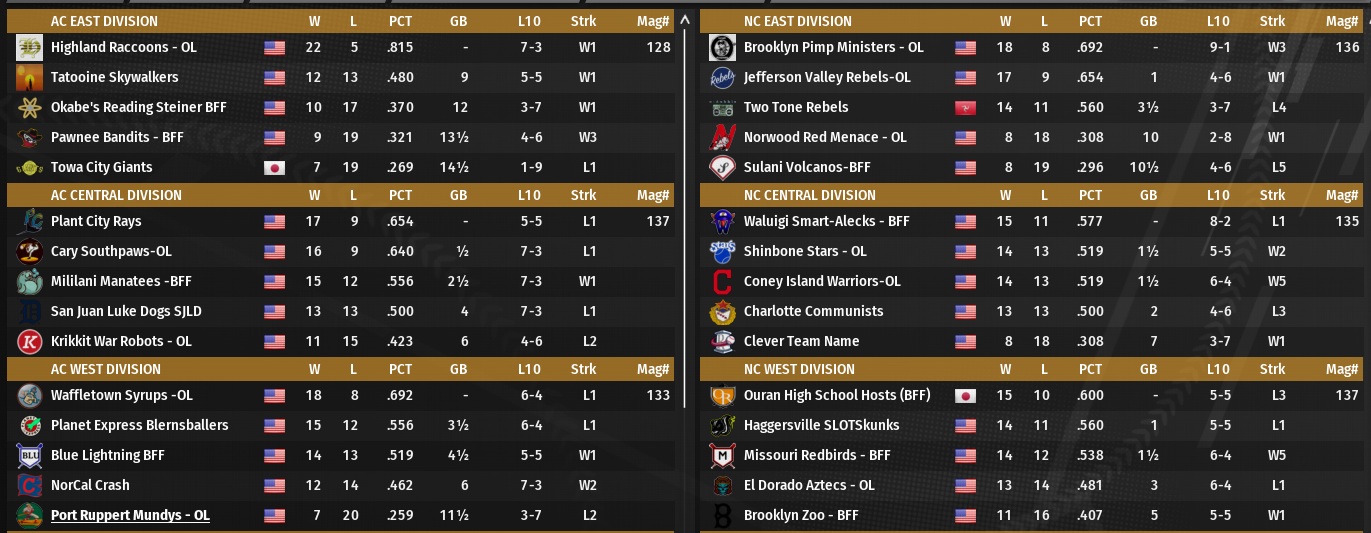Click the scrollbar up arrow between standings panels

click(685, 19)
